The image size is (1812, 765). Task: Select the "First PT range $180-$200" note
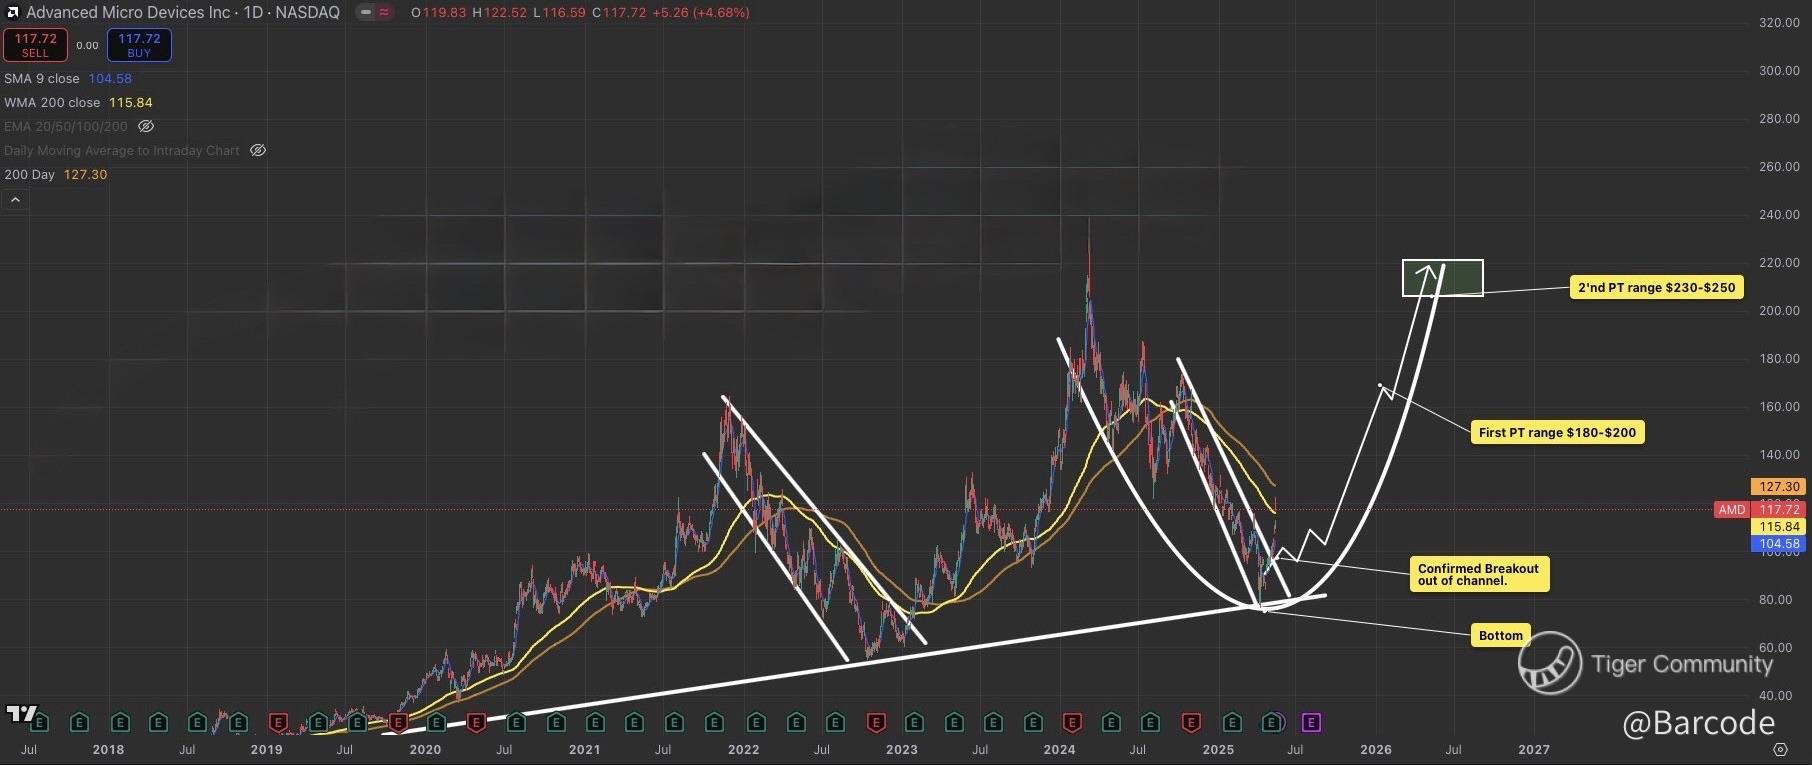1557,433
